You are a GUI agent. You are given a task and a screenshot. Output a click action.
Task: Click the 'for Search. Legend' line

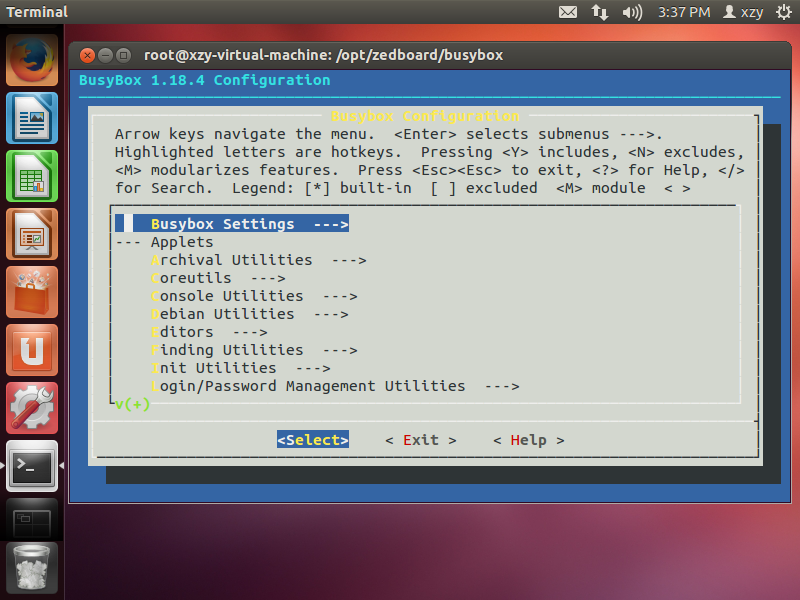pos(403,188)
